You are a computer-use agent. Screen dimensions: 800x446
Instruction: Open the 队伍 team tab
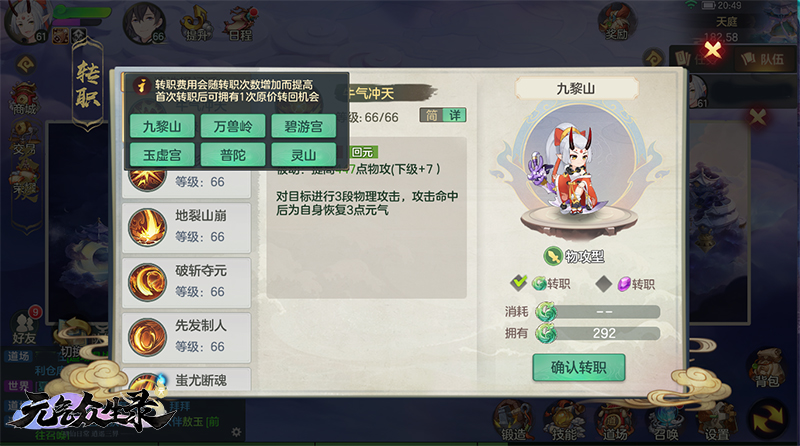click(x=763, y=59)
